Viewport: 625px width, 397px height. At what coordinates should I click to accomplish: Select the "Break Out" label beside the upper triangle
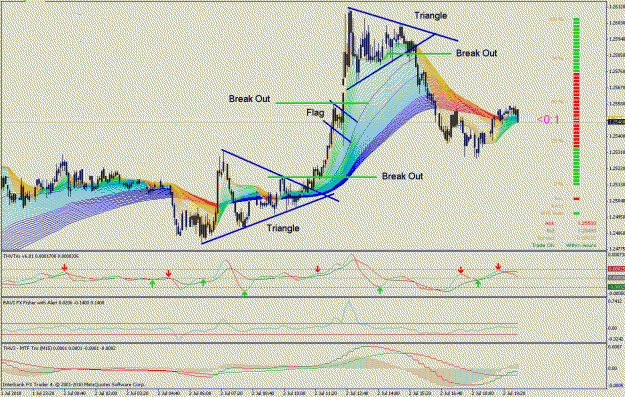476,53
